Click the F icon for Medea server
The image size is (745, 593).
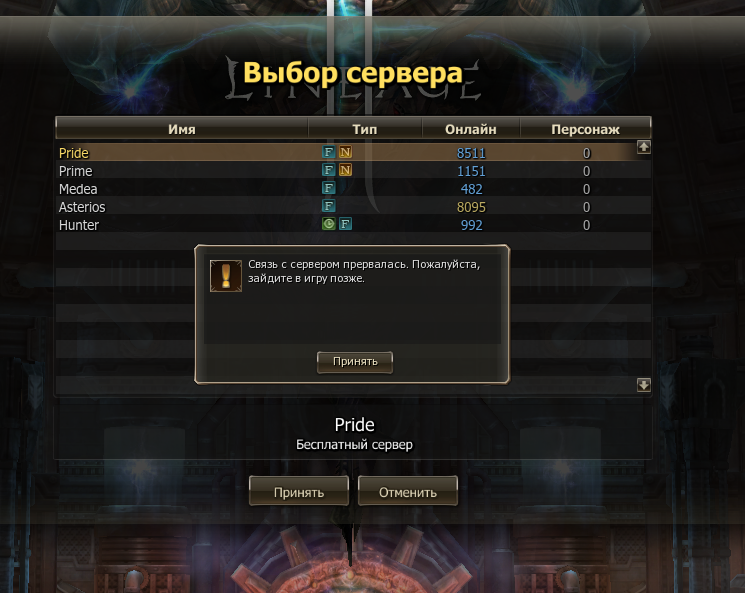(x=328, y=188)
